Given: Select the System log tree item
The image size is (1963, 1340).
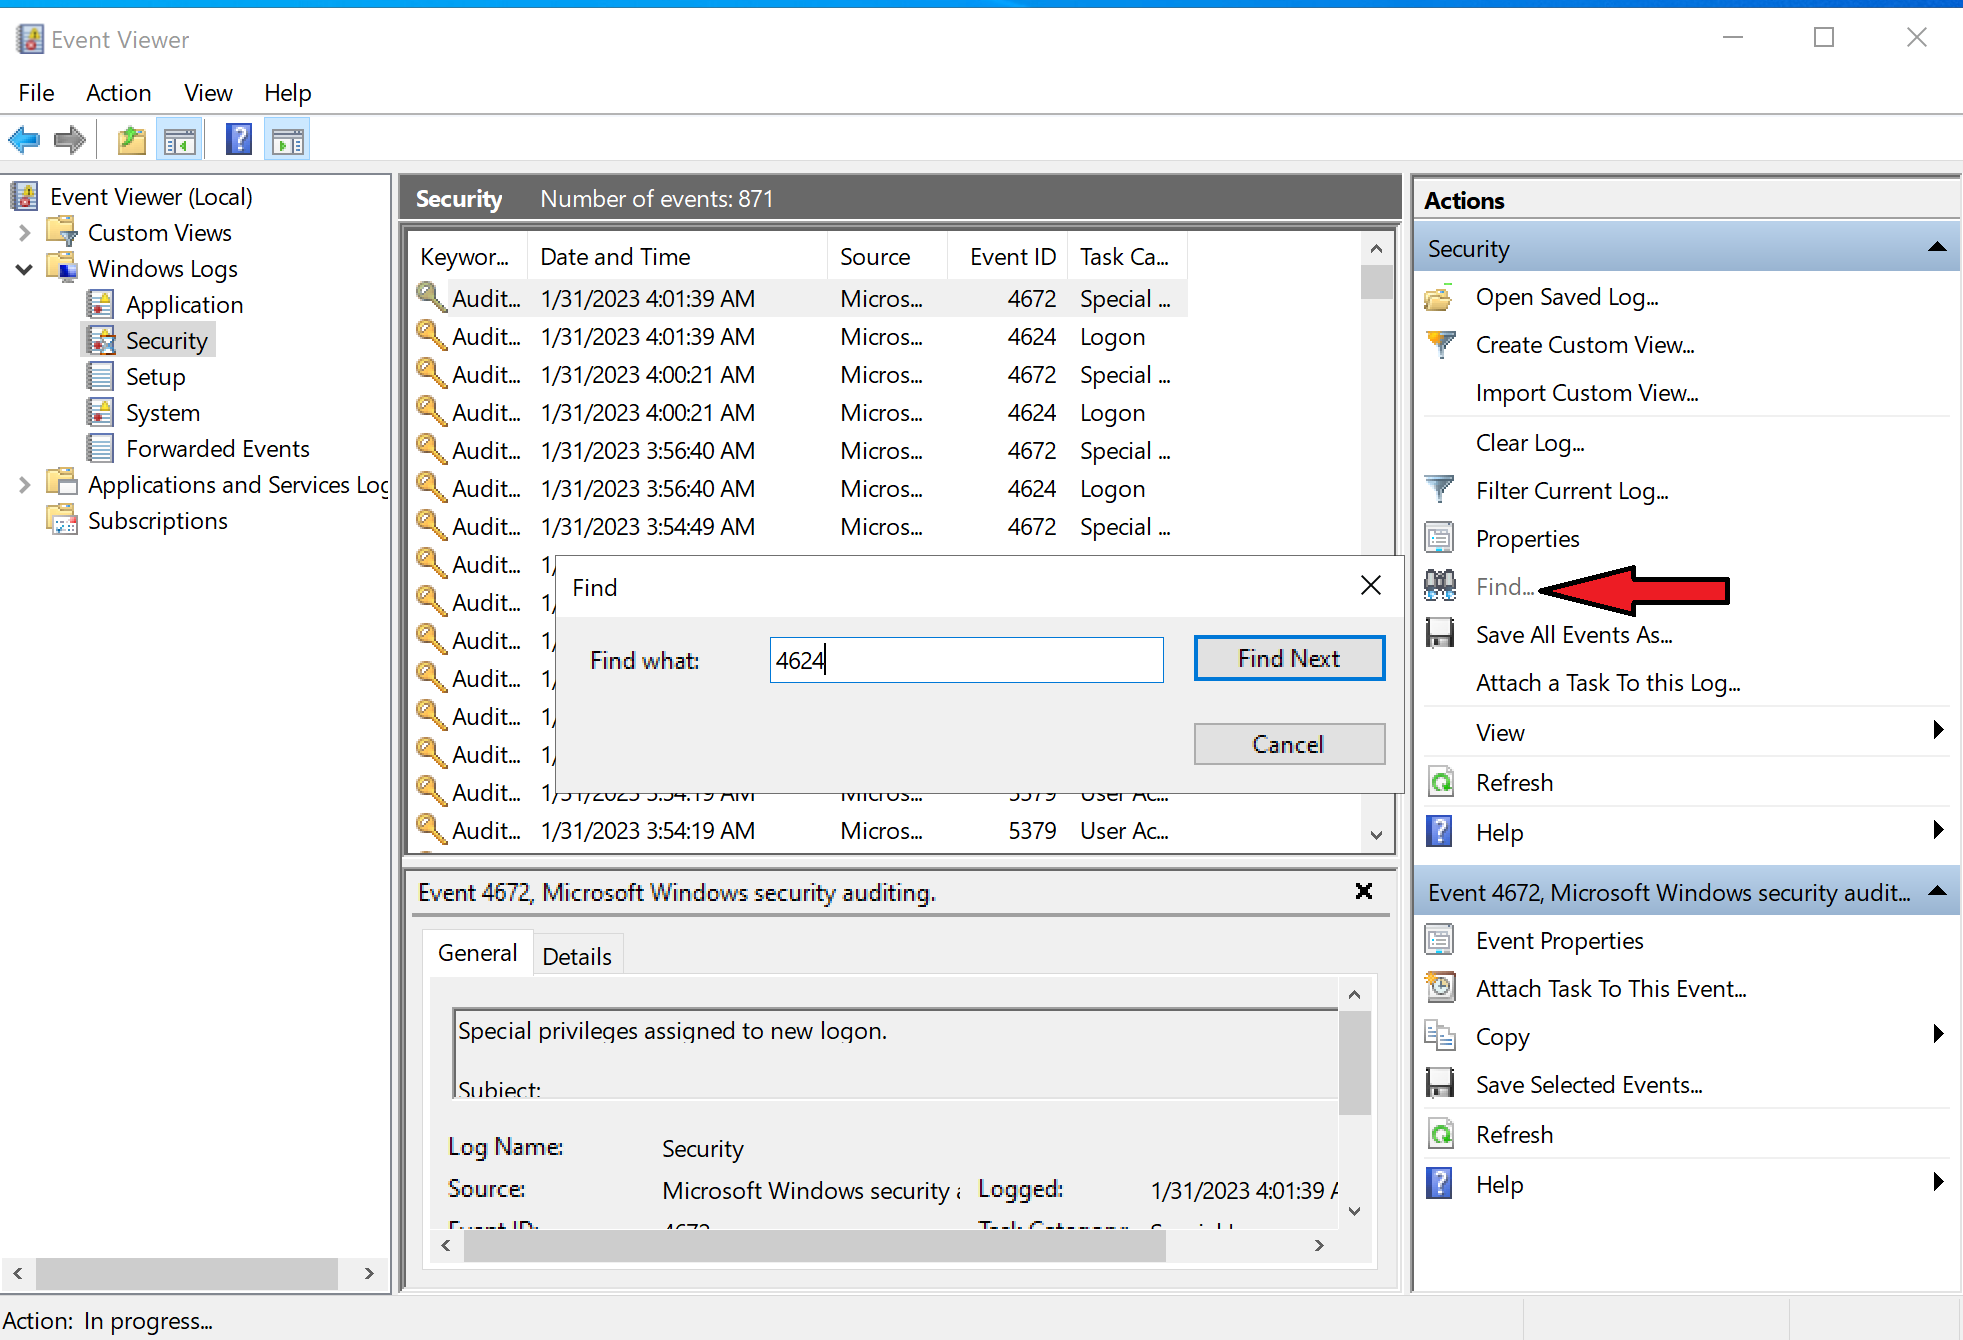Looking at the screenshot, I should 162,413.
